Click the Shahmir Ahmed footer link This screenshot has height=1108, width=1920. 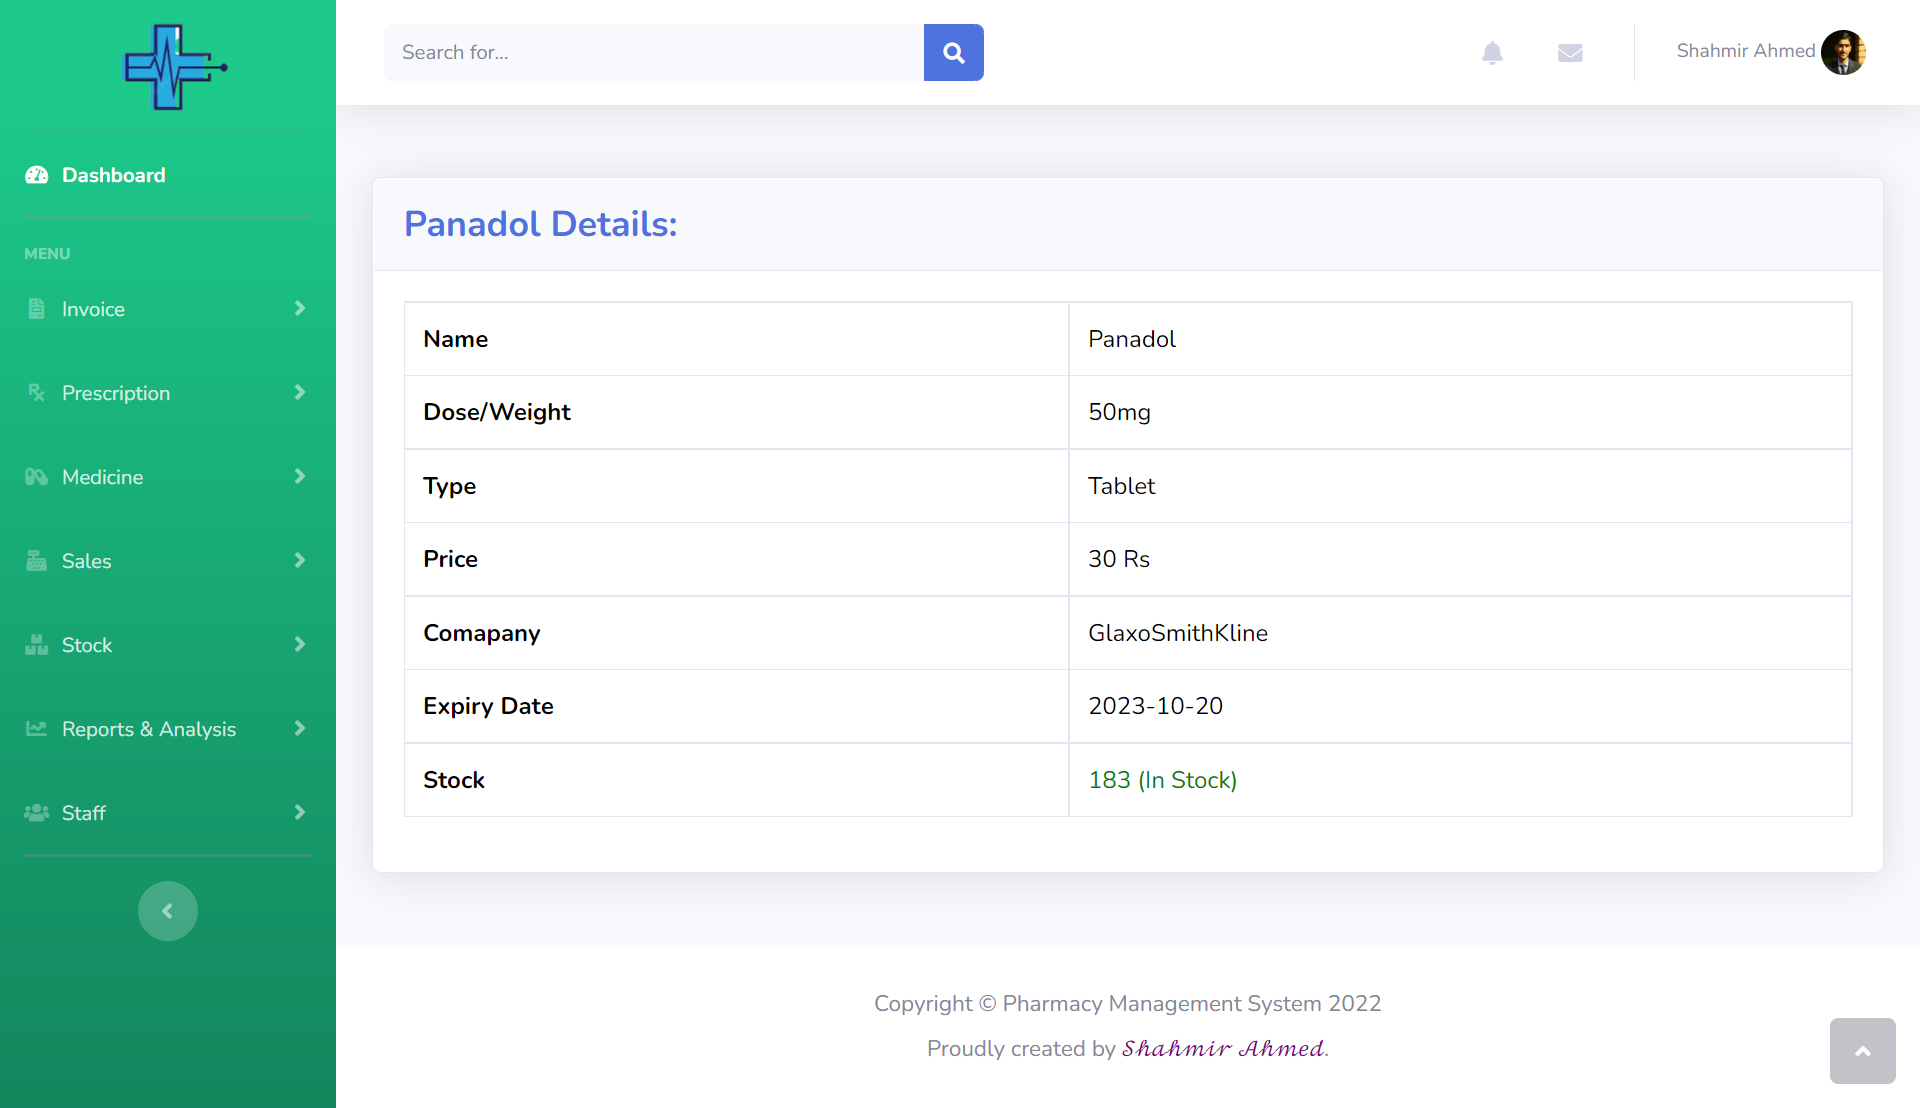click(1223, 1048)
